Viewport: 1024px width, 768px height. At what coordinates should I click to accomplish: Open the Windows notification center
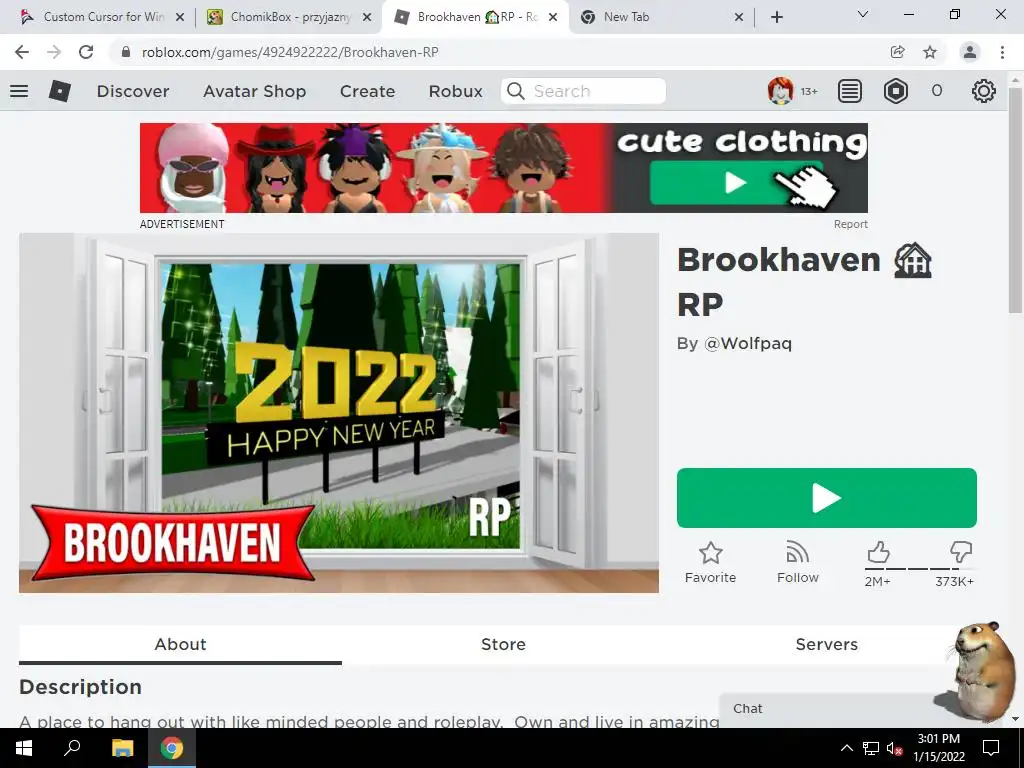991,748
